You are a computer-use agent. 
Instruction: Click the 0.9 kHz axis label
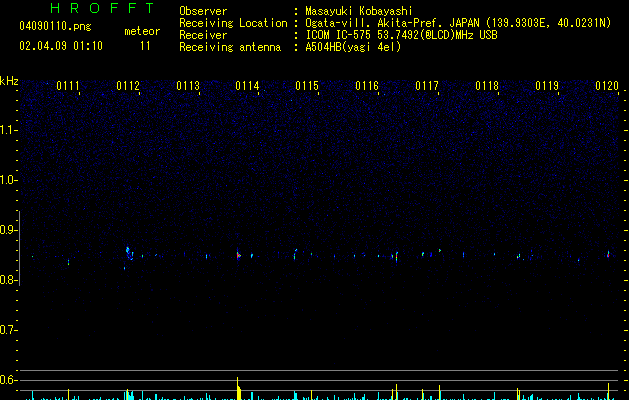pyautogui.click(x=8, y=230)
